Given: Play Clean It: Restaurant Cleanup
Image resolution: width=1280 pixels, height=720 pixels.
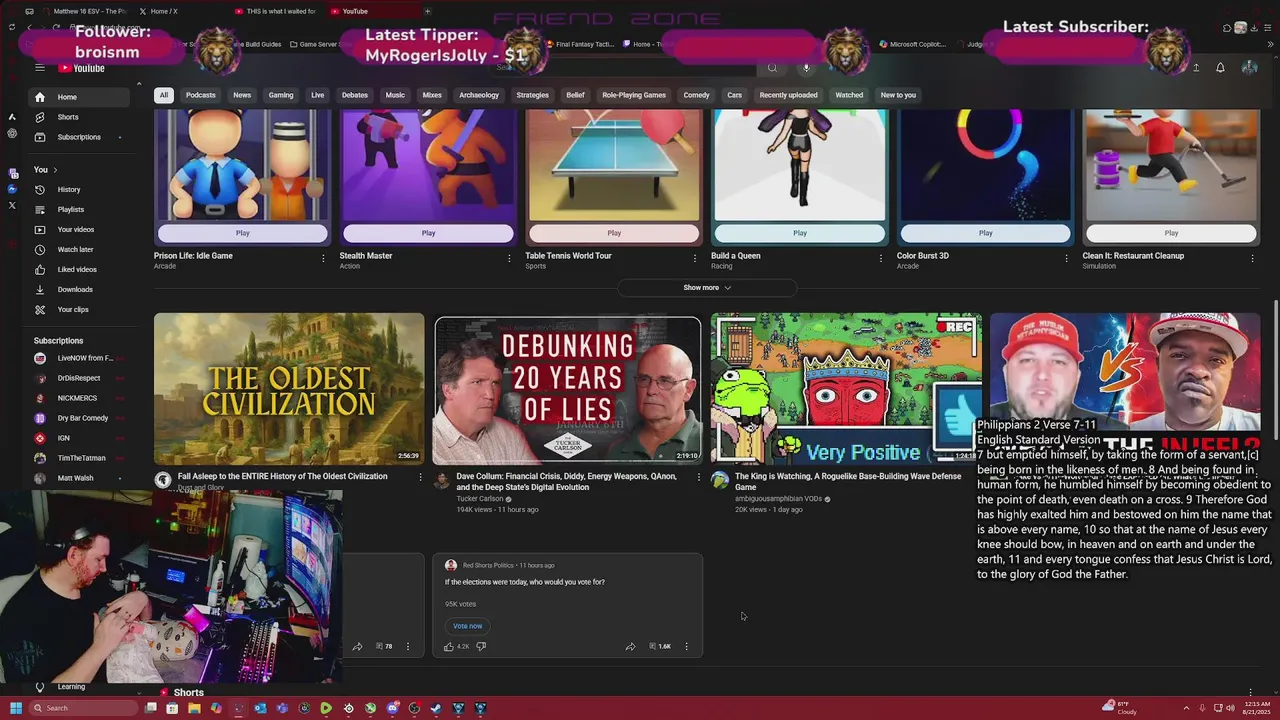Looking at the screenshot, I should point(1171,233).
